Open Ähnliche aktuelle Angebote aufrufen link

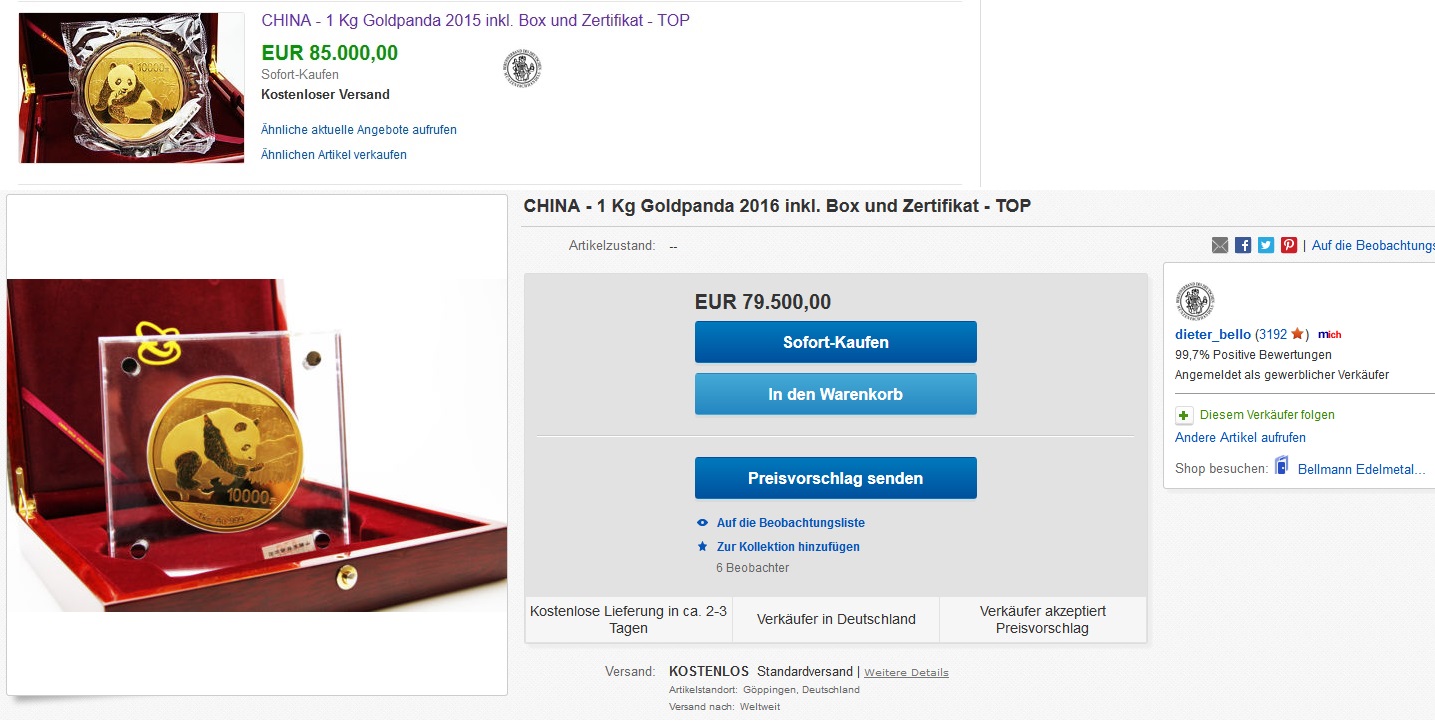[x=358, y=130]
